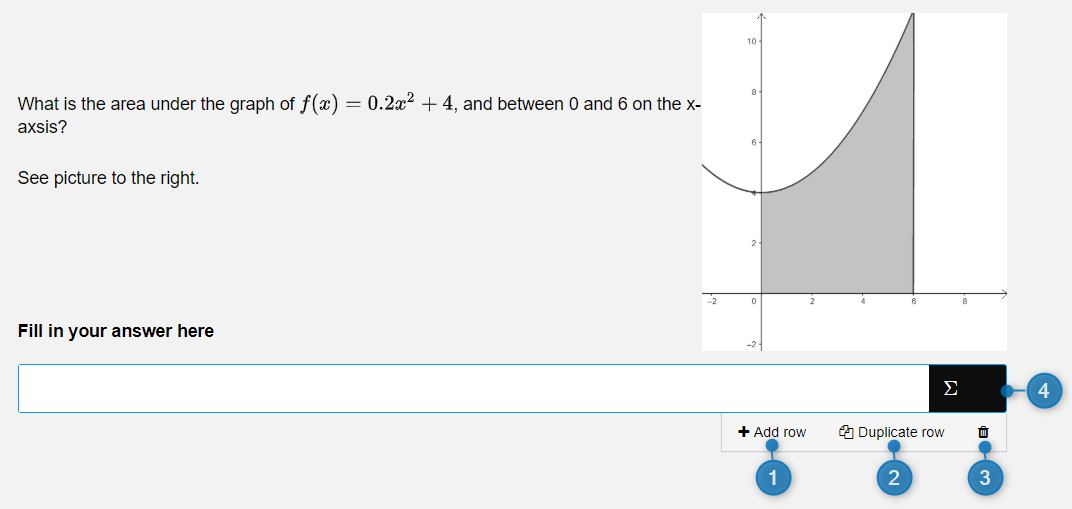The height and width of the screenshot is (509, 1072).
Task: Click the y-axis label 10 on the graph
Action: pyautogui.click(x=751, y=42)
